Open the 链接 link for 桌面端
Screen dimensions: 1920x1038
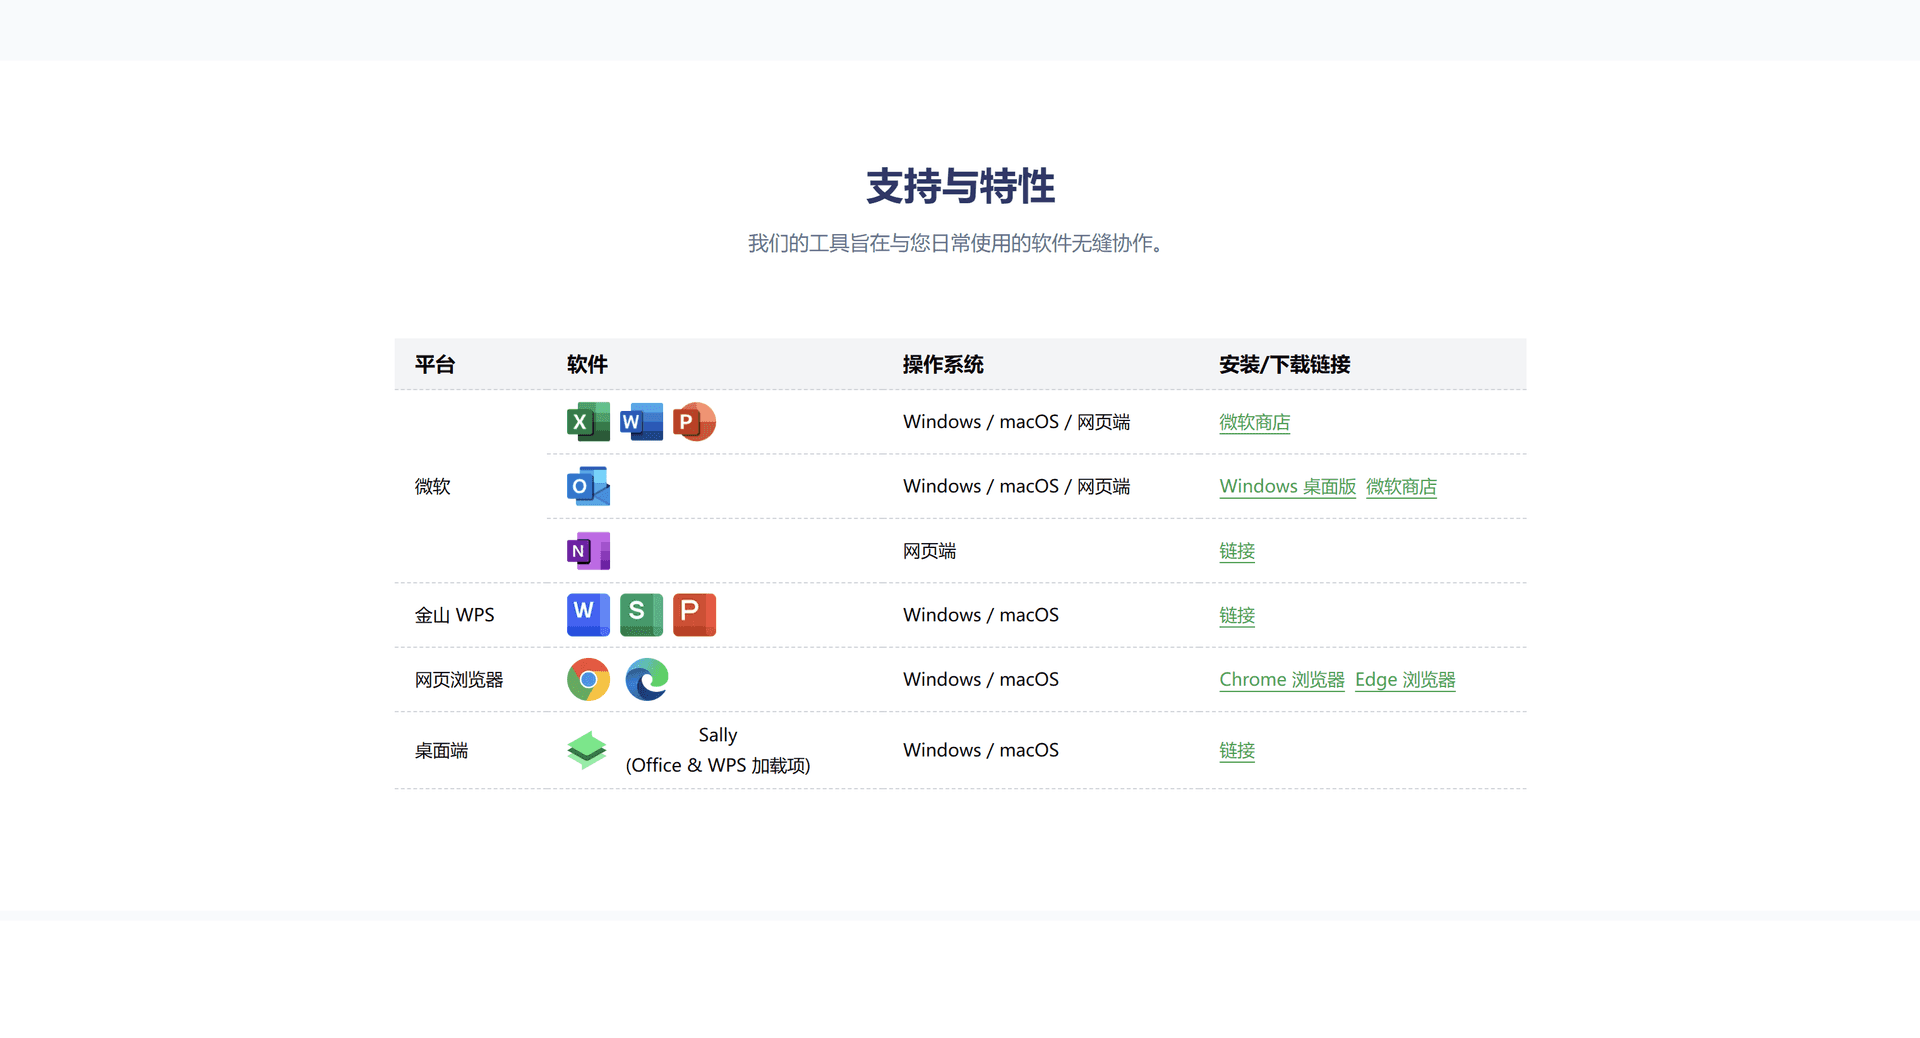tap(1237, 751)
